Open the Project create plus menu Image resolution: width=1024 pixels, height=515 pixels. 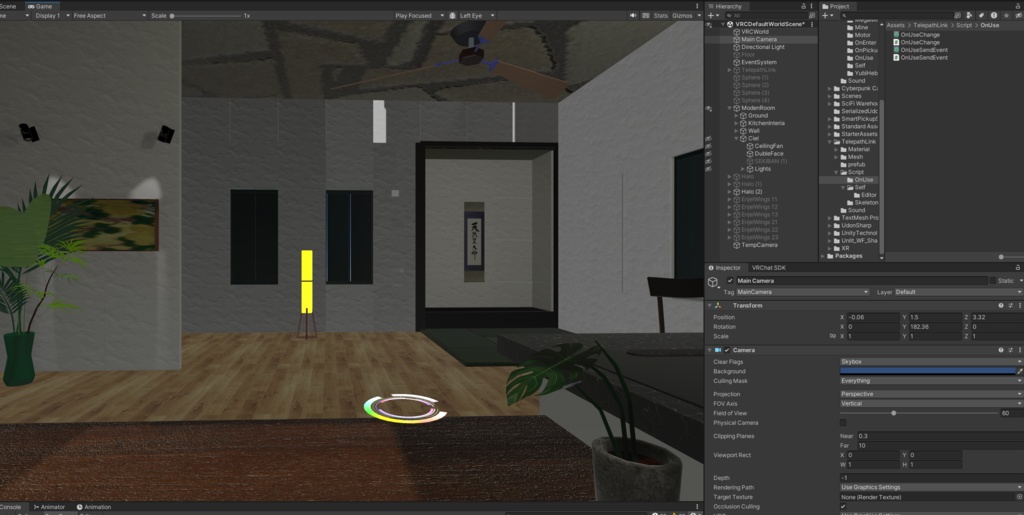827,15
